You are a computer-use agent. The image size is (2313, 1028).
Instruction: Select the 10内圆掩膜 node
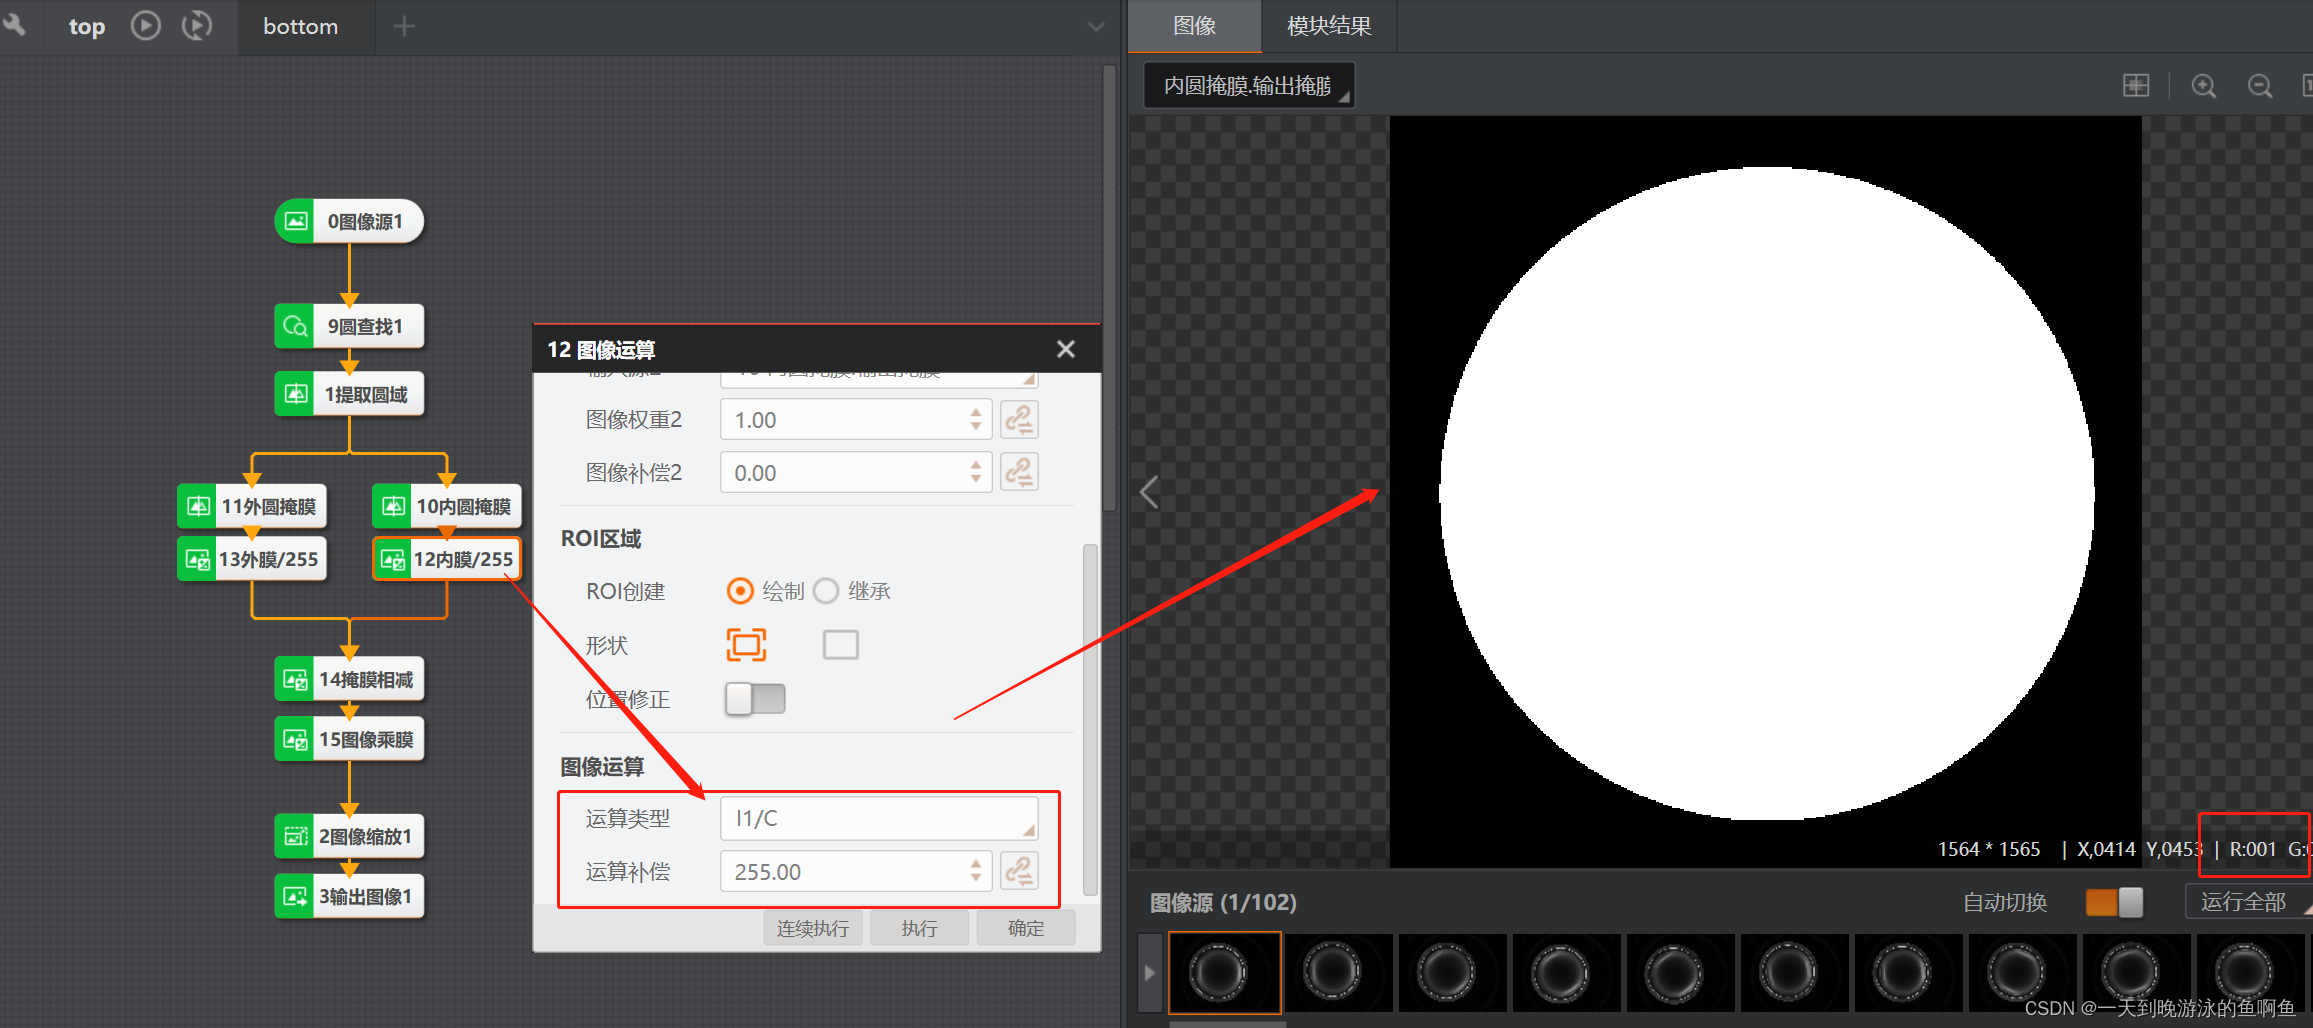tap(447, 506)
